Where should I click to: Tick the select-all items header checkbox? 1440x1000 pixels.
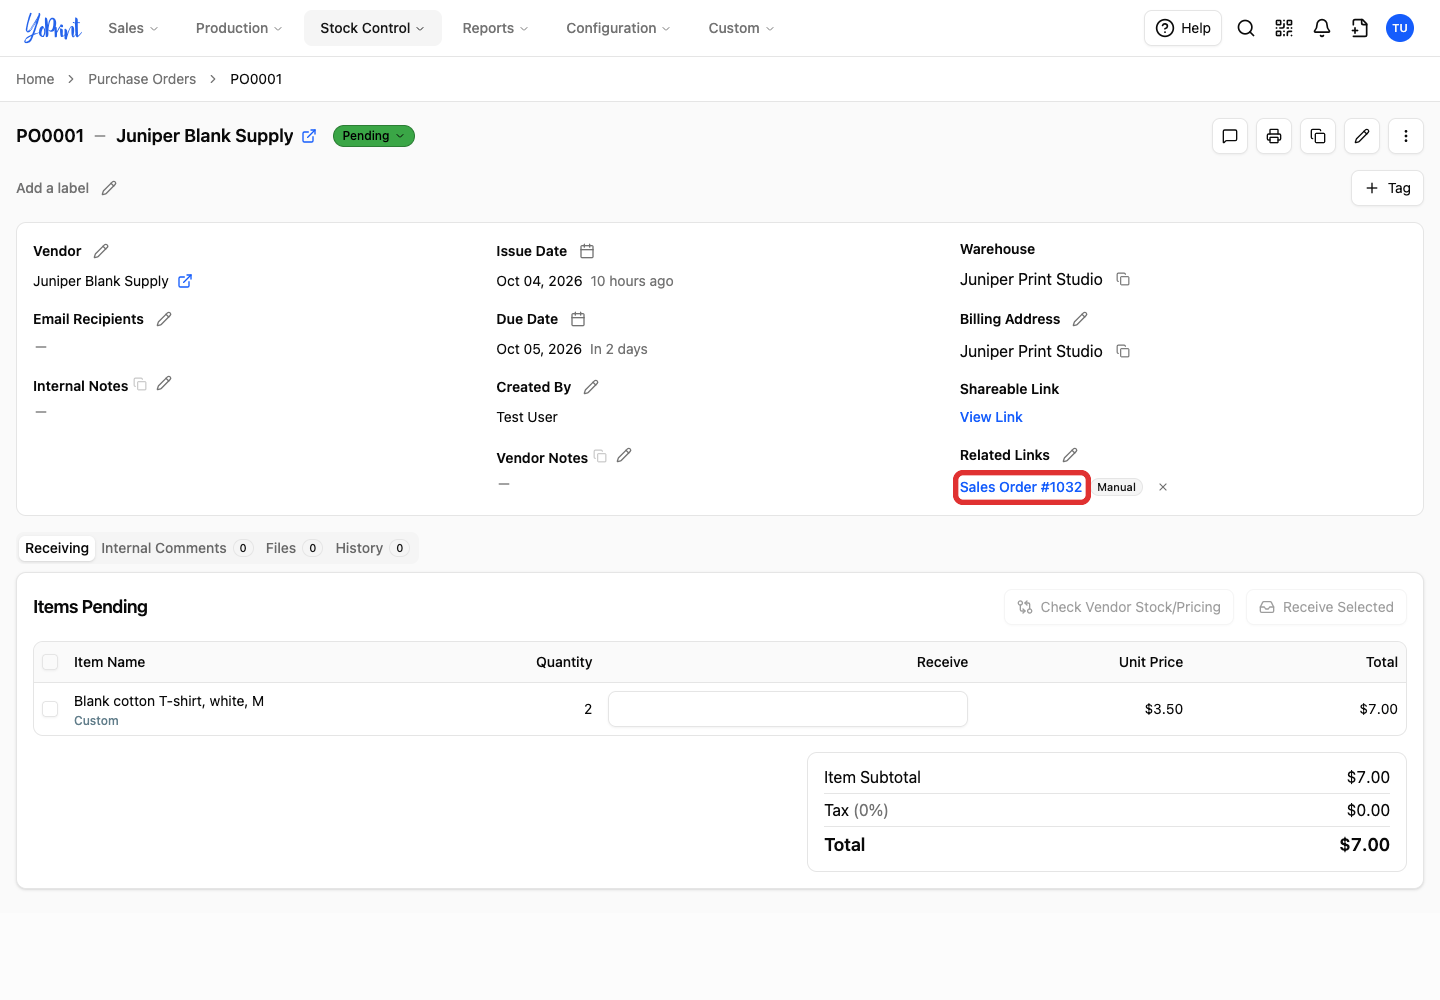click(x=50, y=662)
